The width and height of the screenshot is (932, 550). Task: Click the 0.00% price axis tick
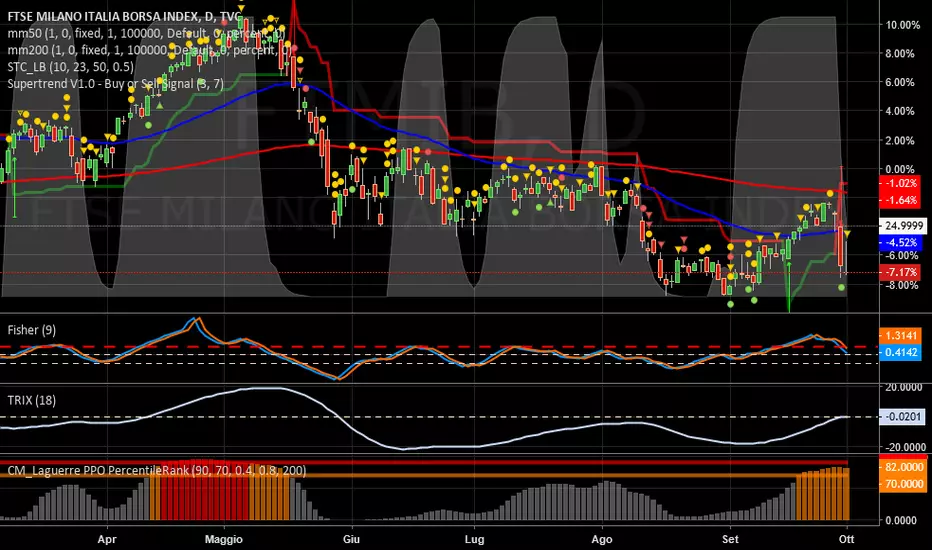(x=900, y=169)
